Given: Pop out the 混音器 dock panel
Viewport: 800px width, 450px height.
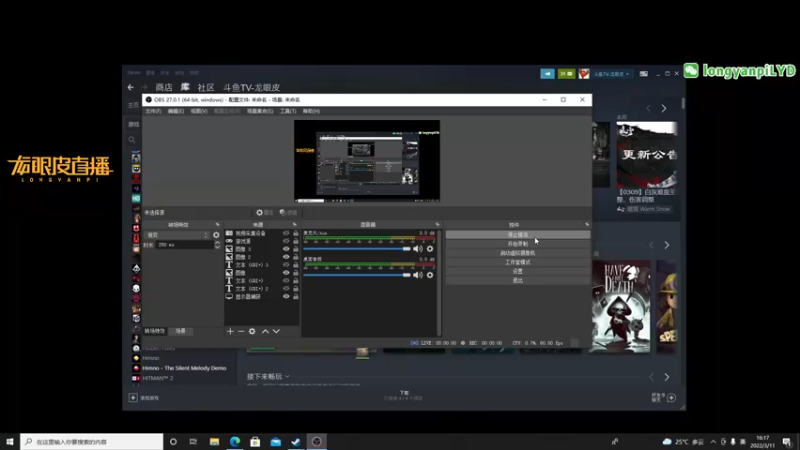Looking at the screenshot, I should 437,224.
